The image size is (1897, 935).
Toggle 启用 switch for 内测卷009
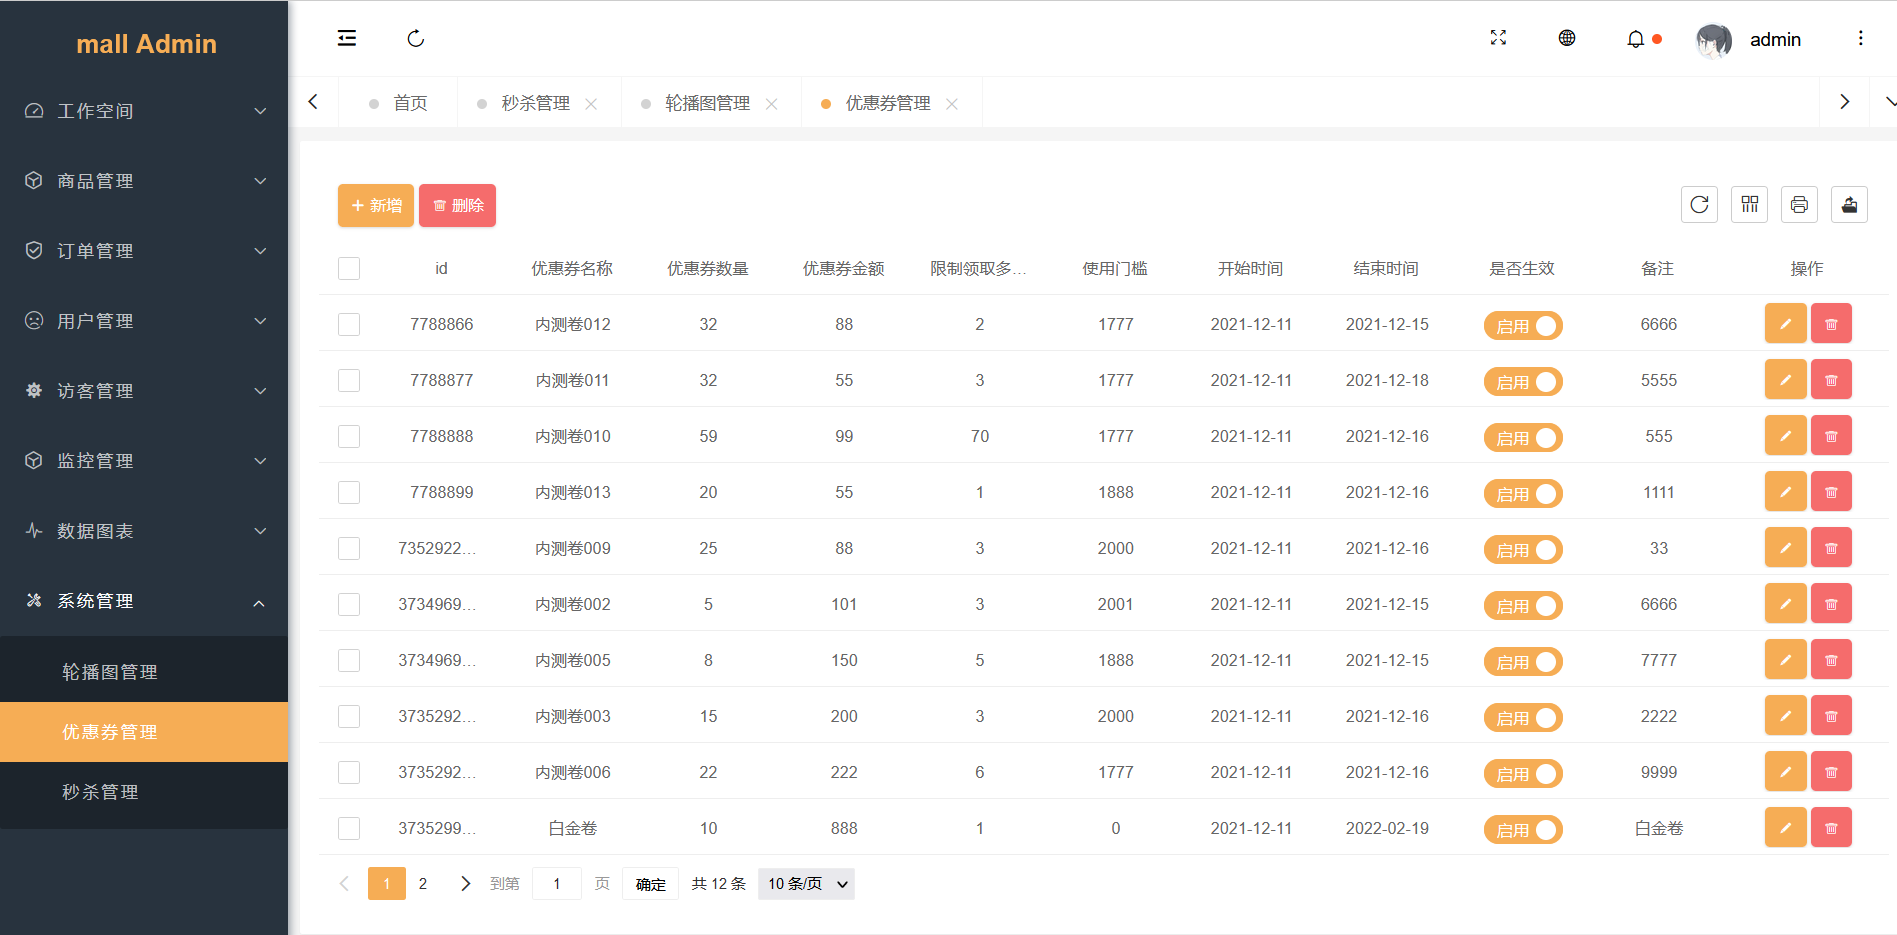click(1522, 549)
